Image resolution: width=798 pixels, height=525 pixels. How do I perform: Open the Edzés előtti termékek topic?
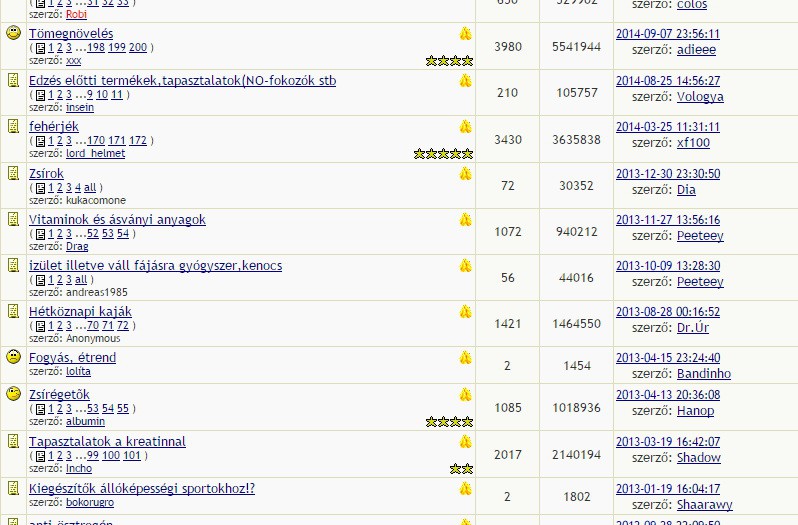pos(182,80)
